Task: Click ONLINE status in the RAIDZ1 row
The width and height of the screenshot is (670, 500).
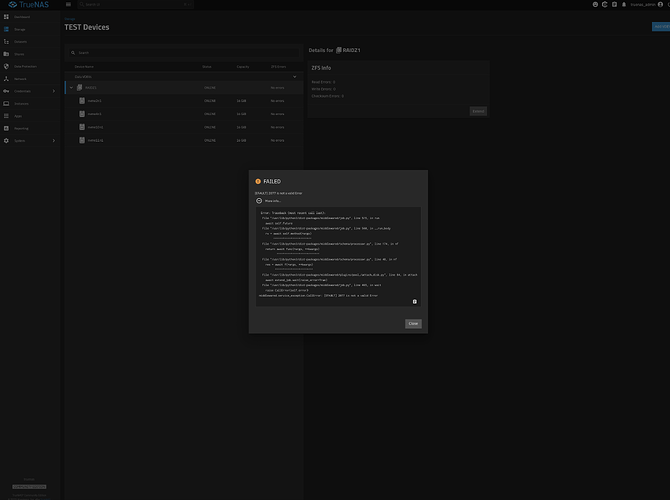Action: point(210,88)
